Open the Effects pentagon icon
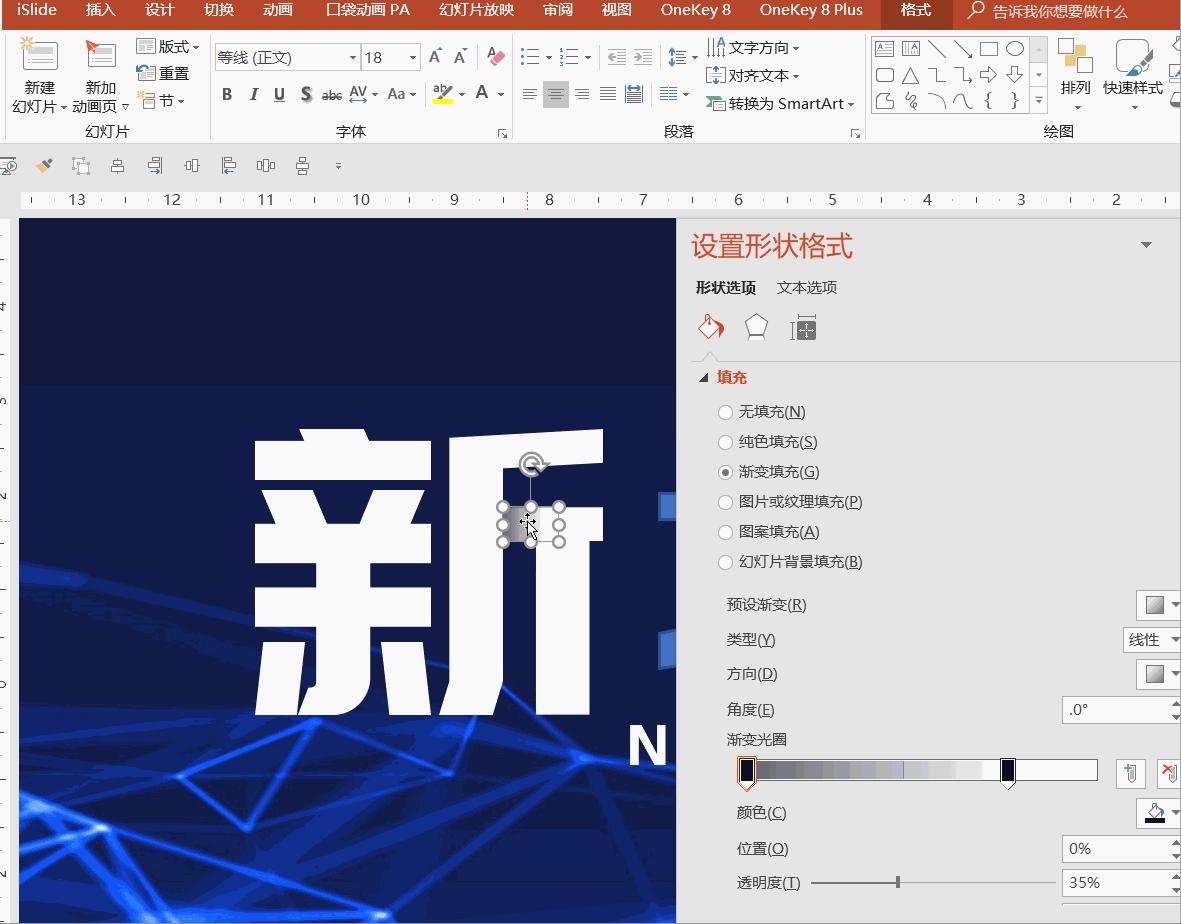This screenshot has width=1181, height=924. [755, 327]
